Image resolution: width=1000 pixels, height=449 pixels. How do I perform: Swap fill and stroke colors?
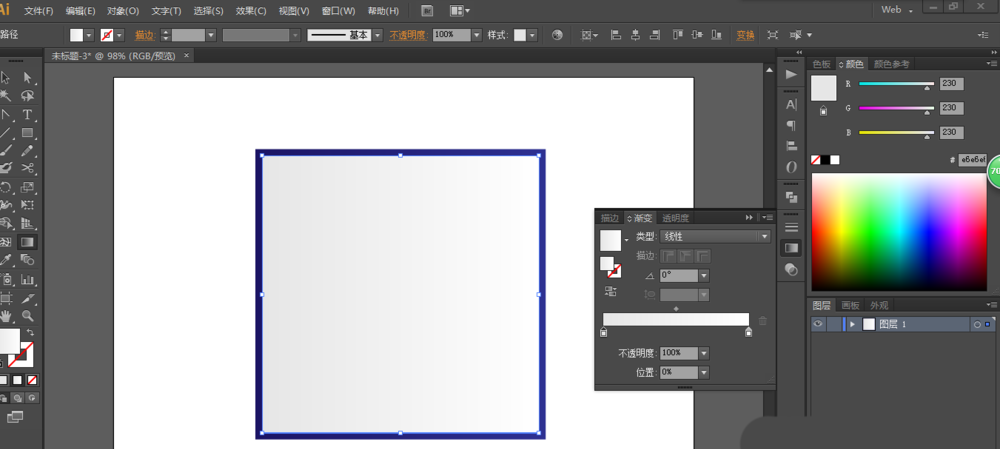[x=30, y=333]
